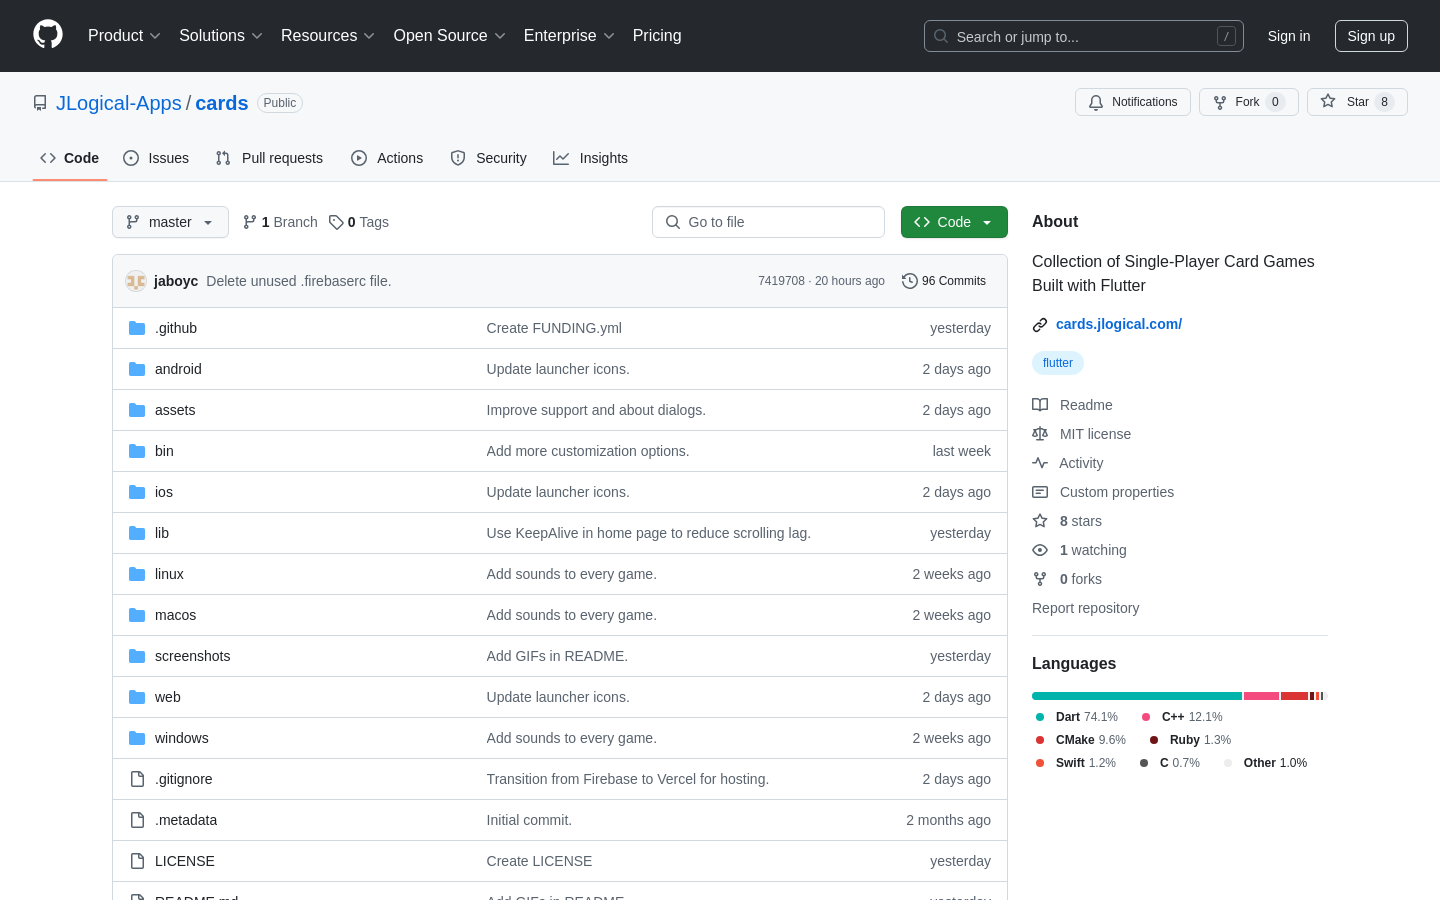Open the cards.jlogical.com website link
The image size is (1440, 900).
[x=1119, y=324]
